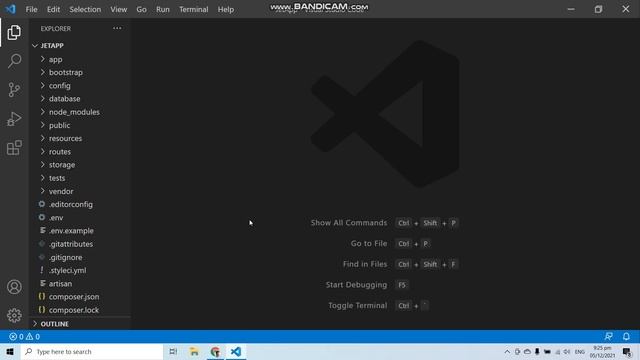Expand the app folder

[81, 59]
